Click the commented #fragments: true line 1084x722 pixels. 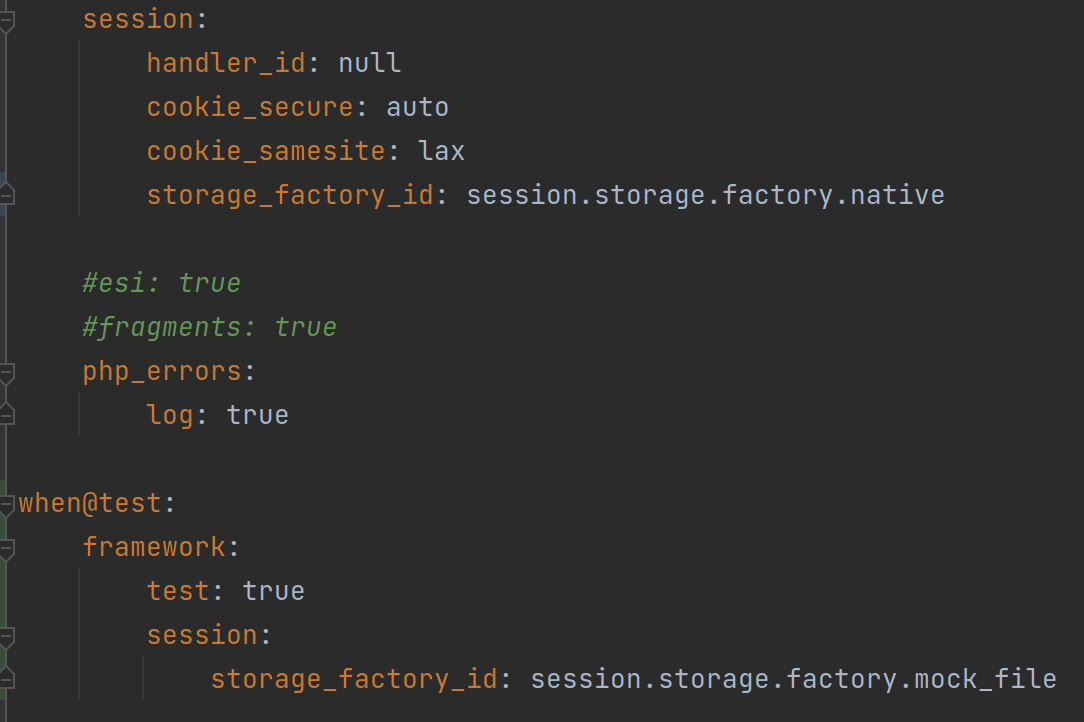(x=209, y=327)
